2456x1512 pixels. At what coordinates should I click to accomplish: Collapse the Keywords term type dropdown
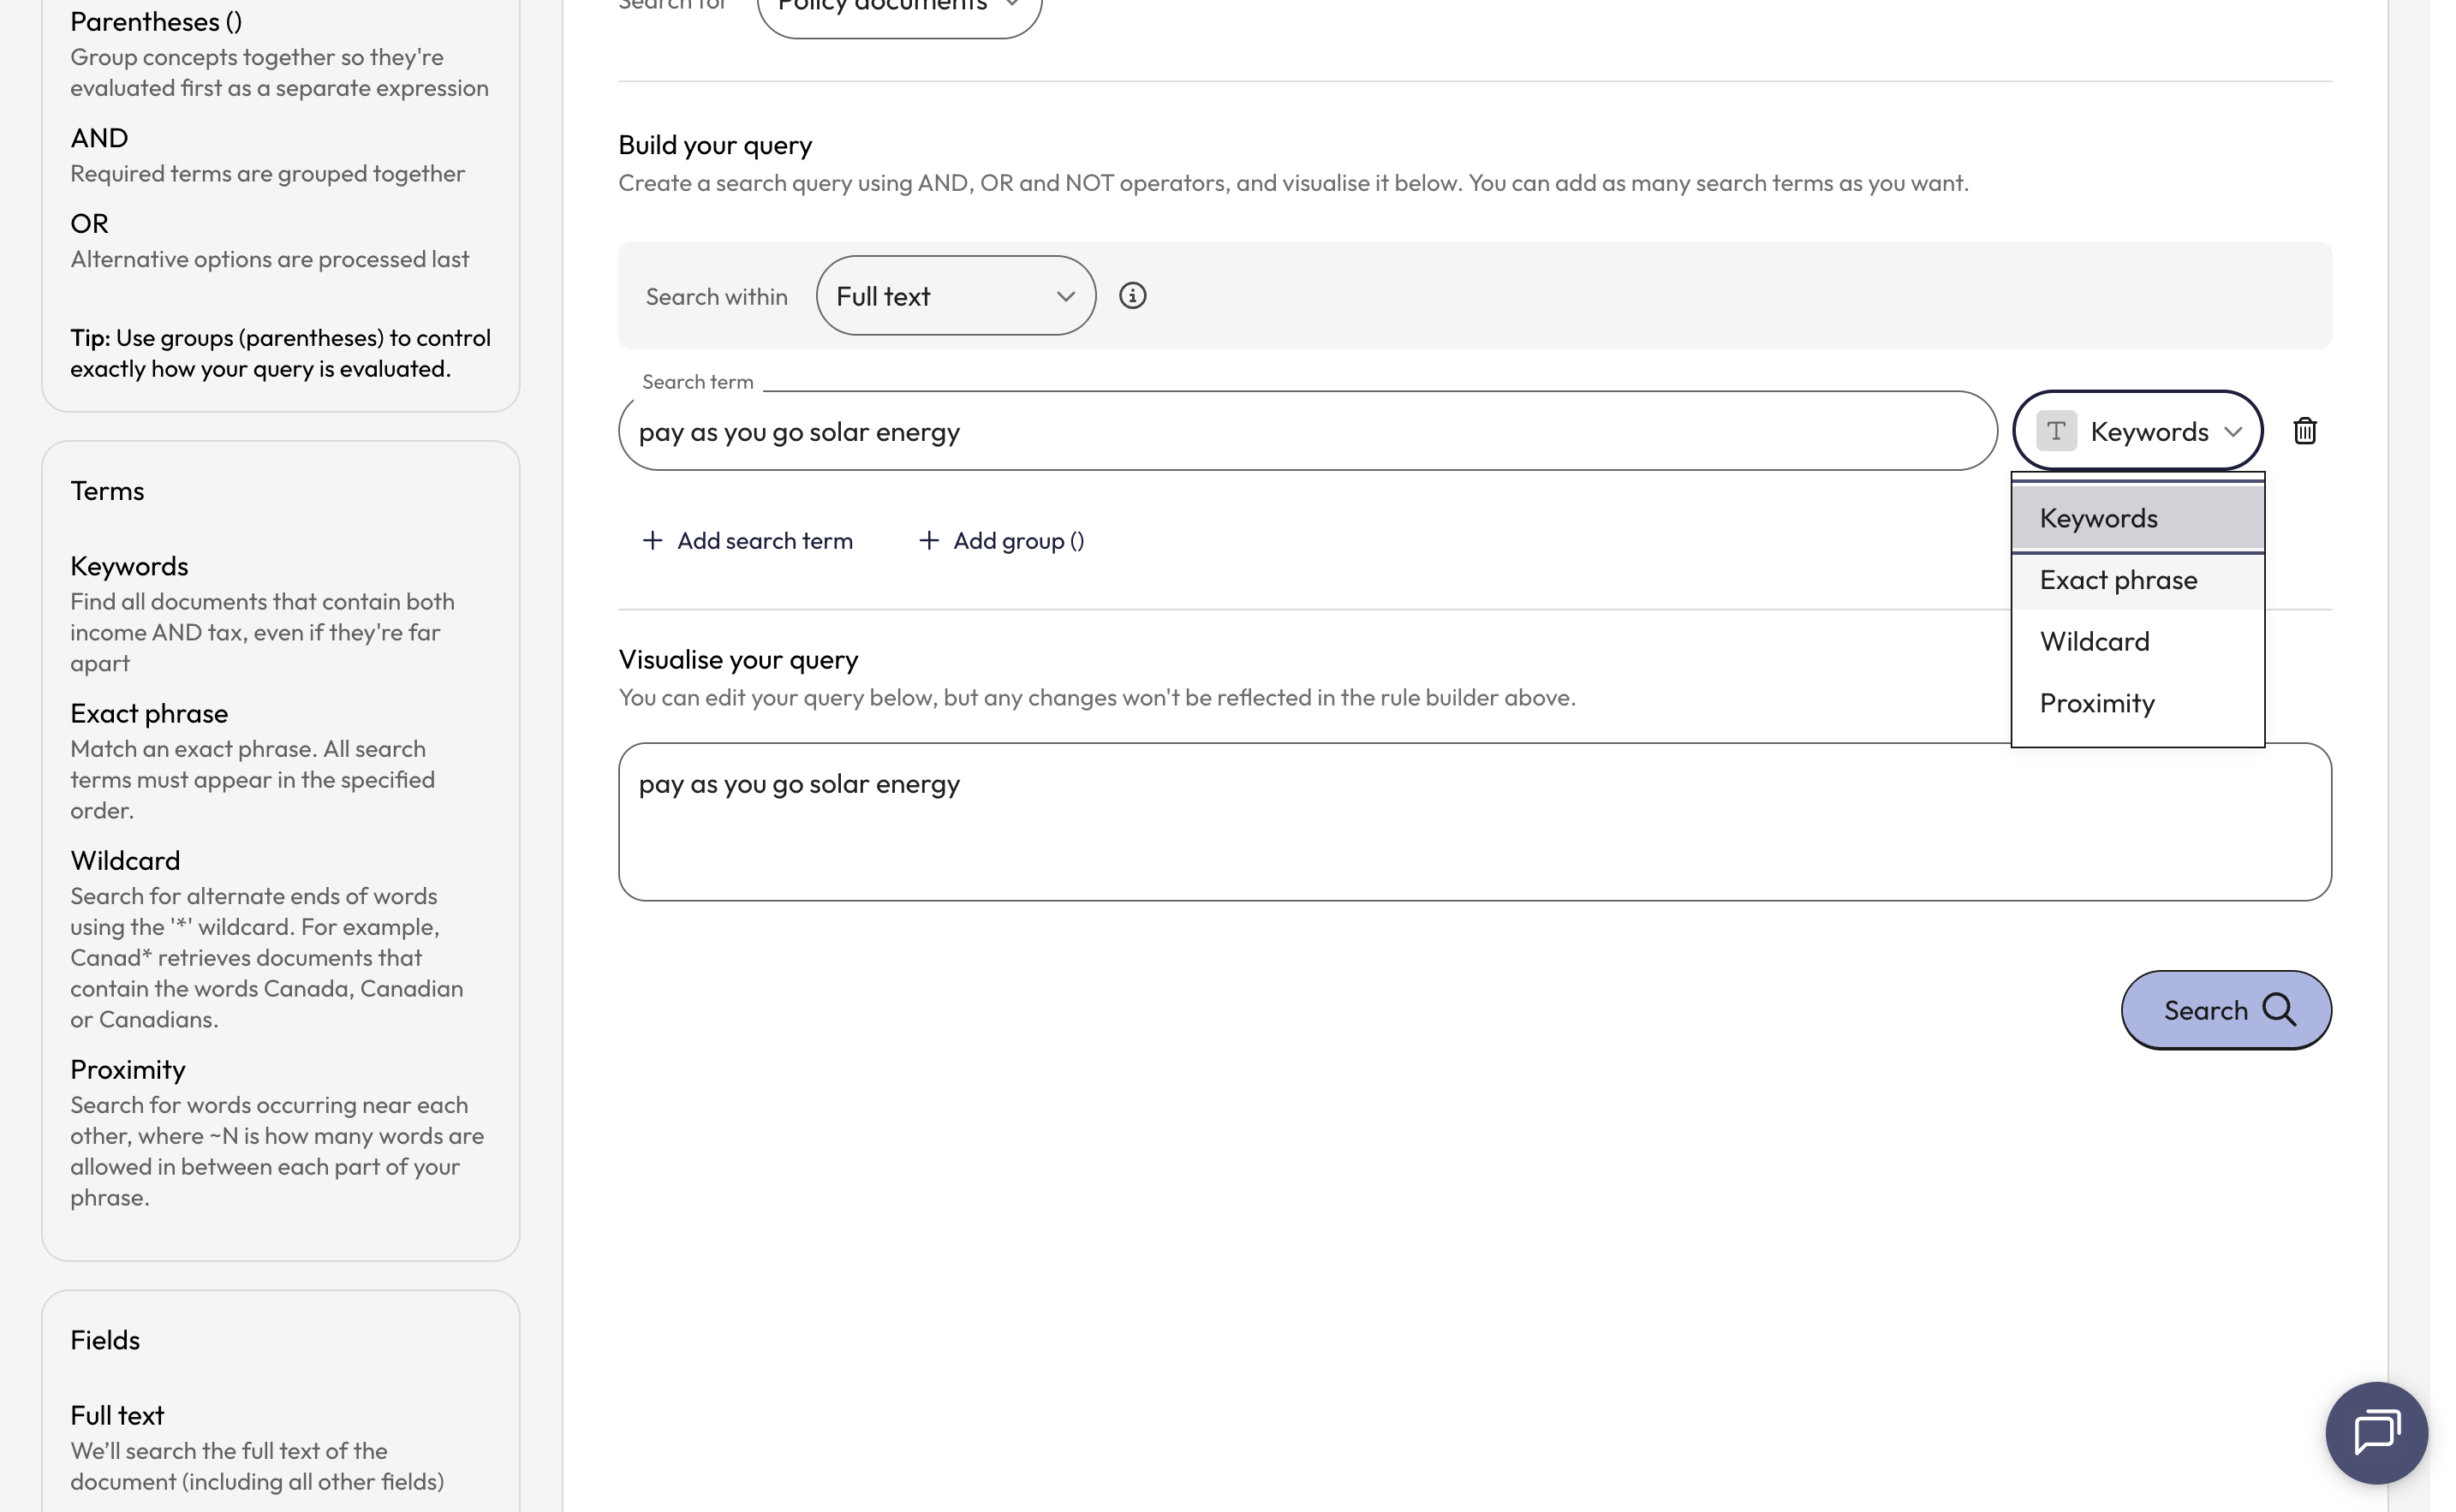(2137, 431)
